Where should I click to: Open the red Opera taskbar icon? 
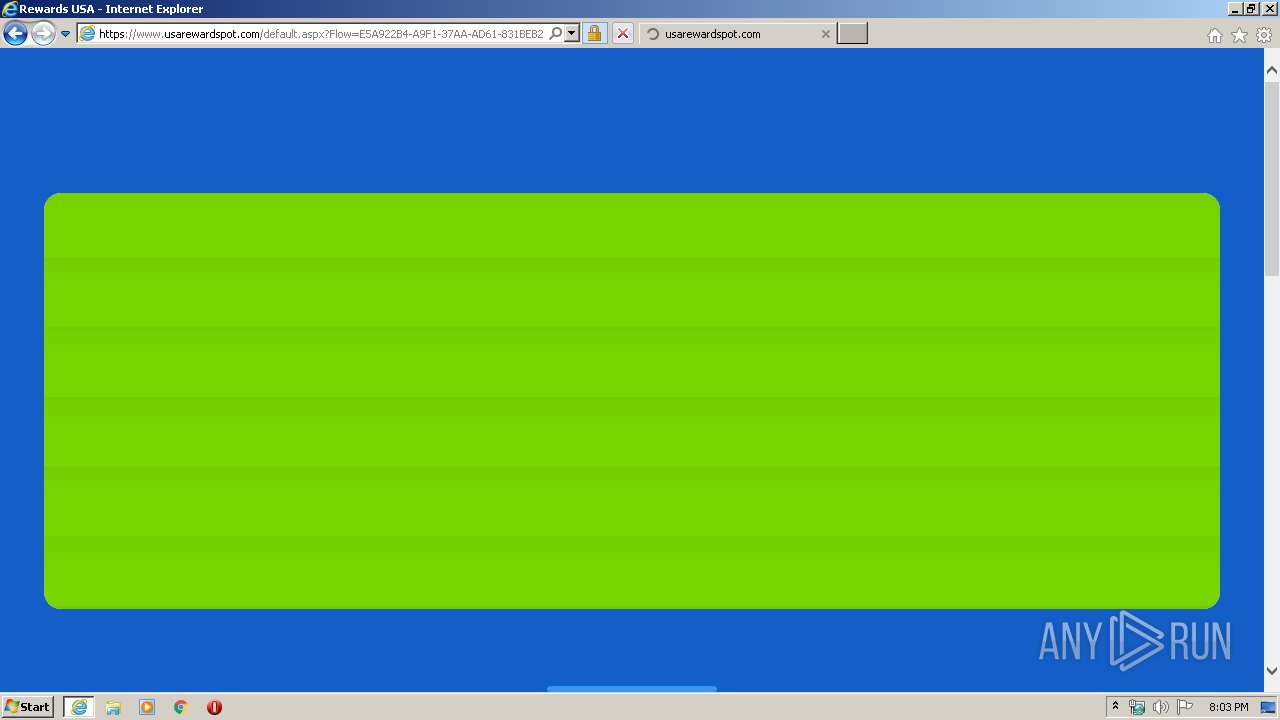pos(214,707)
